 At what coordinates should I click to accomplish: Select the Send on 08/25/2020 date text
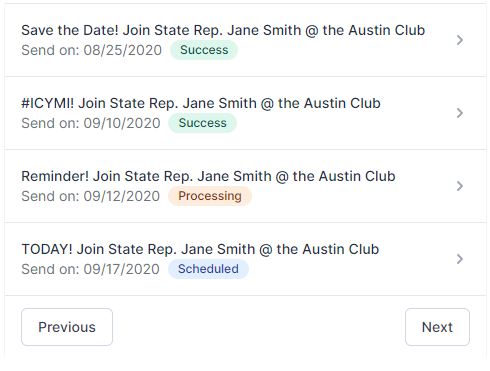pos(92,50)
